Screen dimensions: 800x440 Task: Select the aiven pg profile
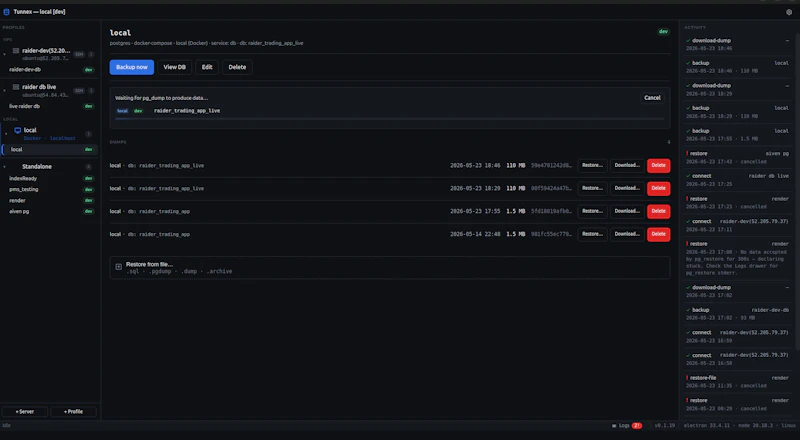49,211
